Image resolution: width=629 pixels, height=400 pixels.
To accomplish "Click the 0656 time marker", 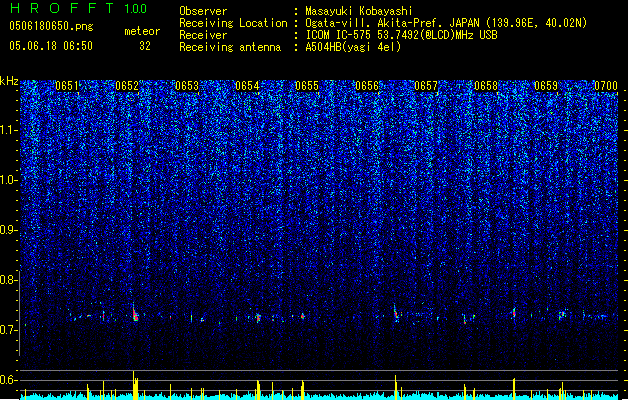I will point(367,86).
